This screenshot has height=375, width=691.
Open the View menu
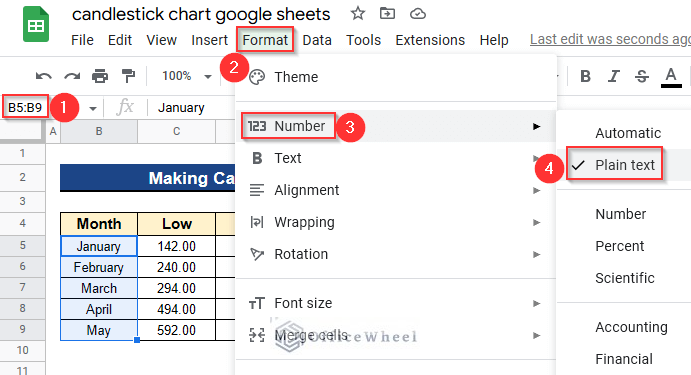[x=161, y=40]
